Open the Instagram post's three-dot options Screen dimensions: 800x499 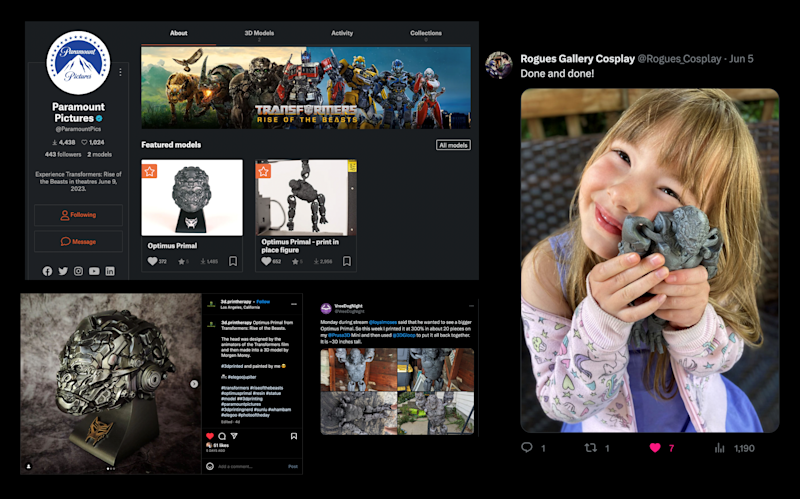point(294,304)
